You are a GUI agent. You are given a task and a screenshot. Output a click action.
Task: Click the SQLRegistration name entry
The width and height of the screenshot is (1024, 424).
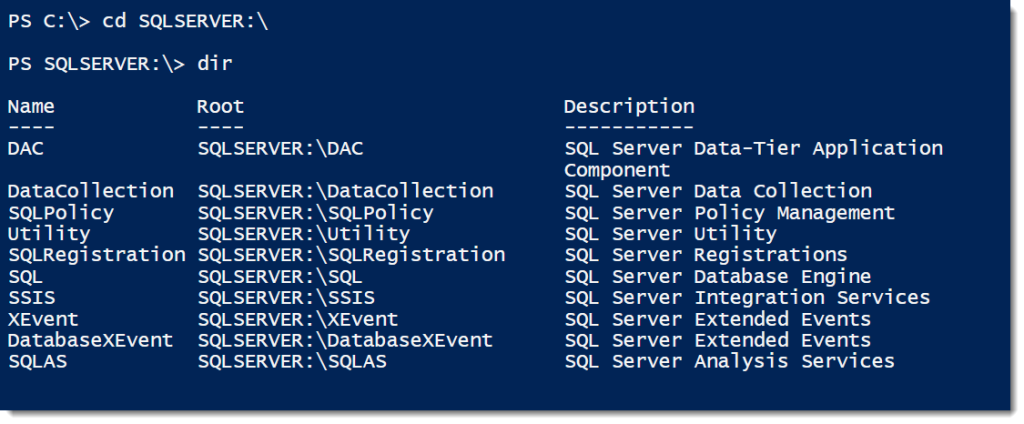pyautogui.click(x=97, y=255)
